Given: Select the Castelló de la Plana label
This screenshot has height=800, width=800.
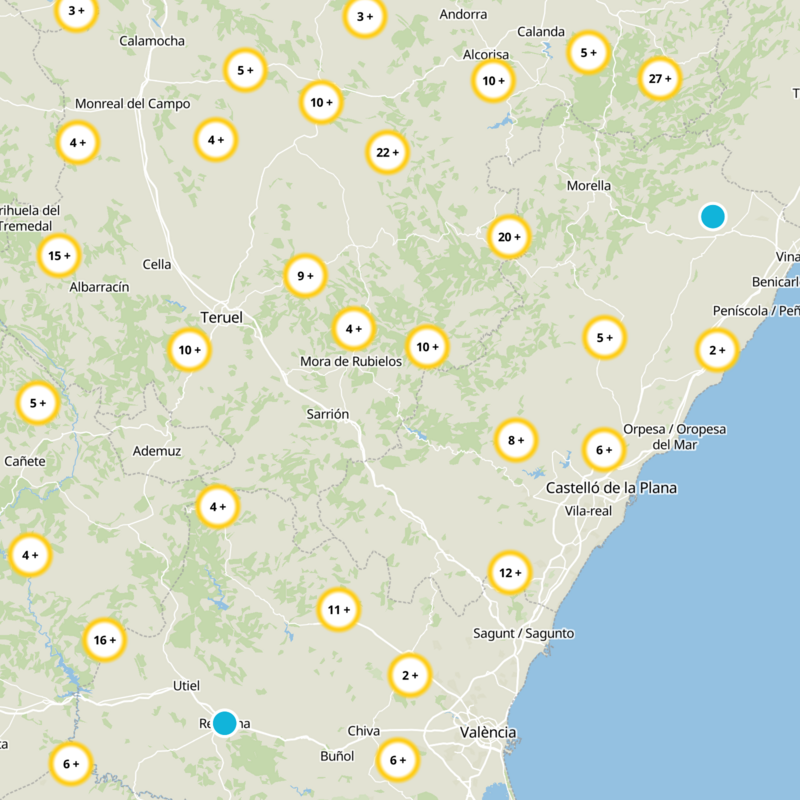Looking at the screenshot, I should (611, 488).
